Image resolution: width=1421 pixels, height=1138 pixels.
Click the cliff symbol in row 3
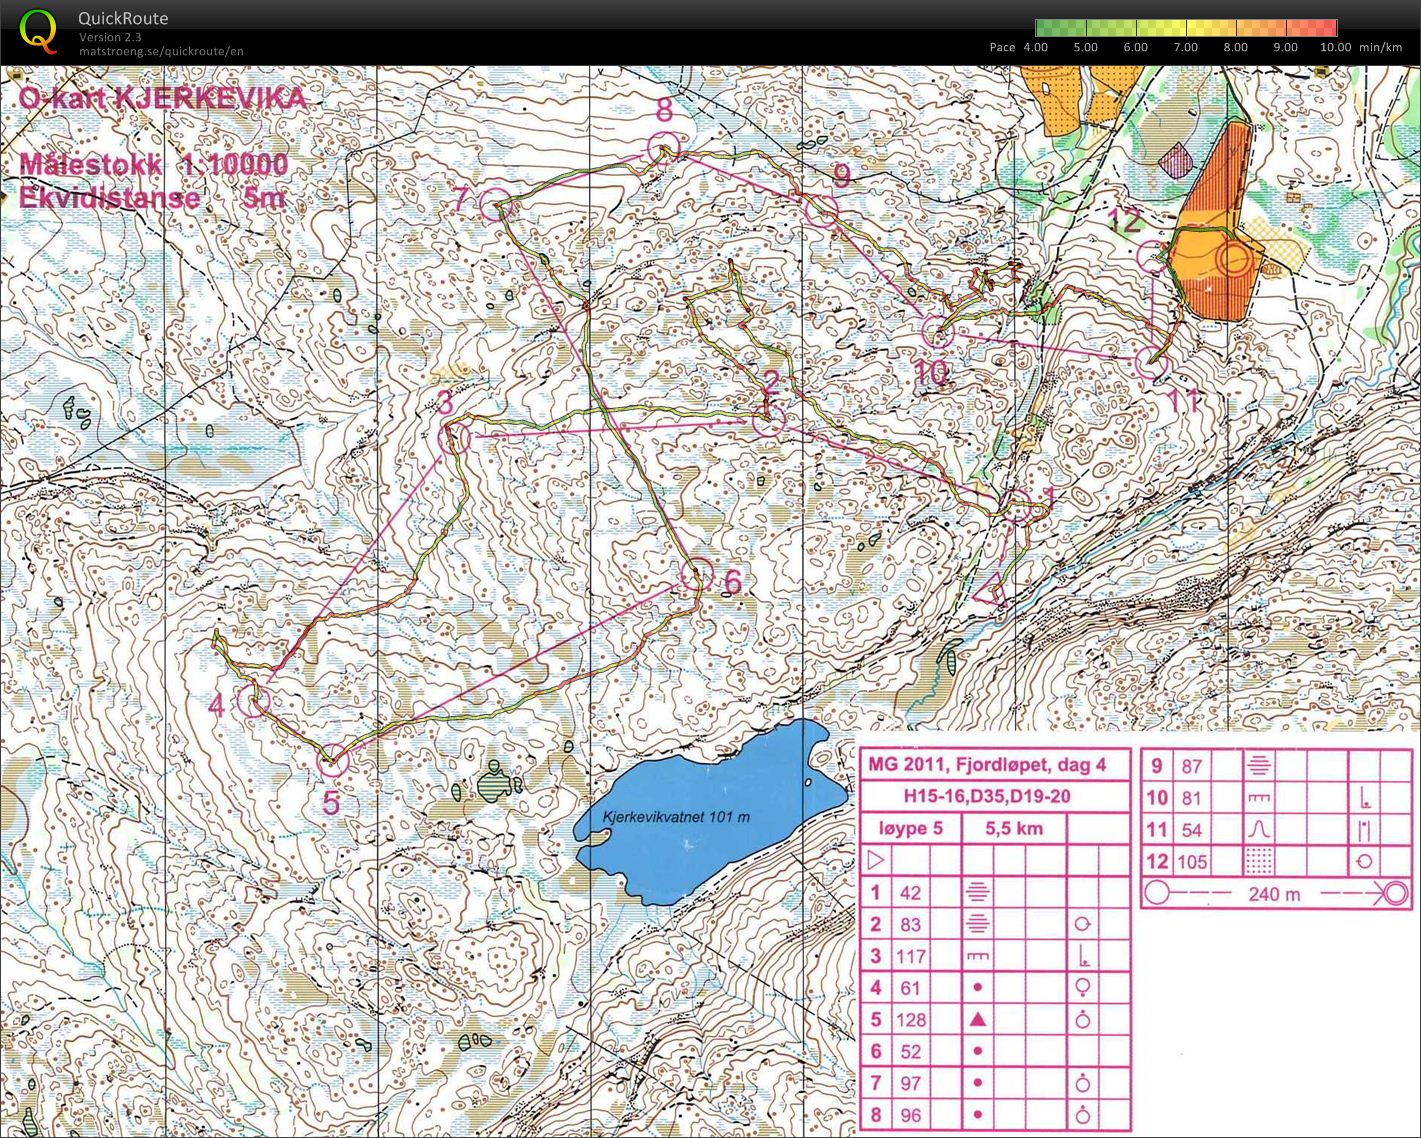[978, 957]
